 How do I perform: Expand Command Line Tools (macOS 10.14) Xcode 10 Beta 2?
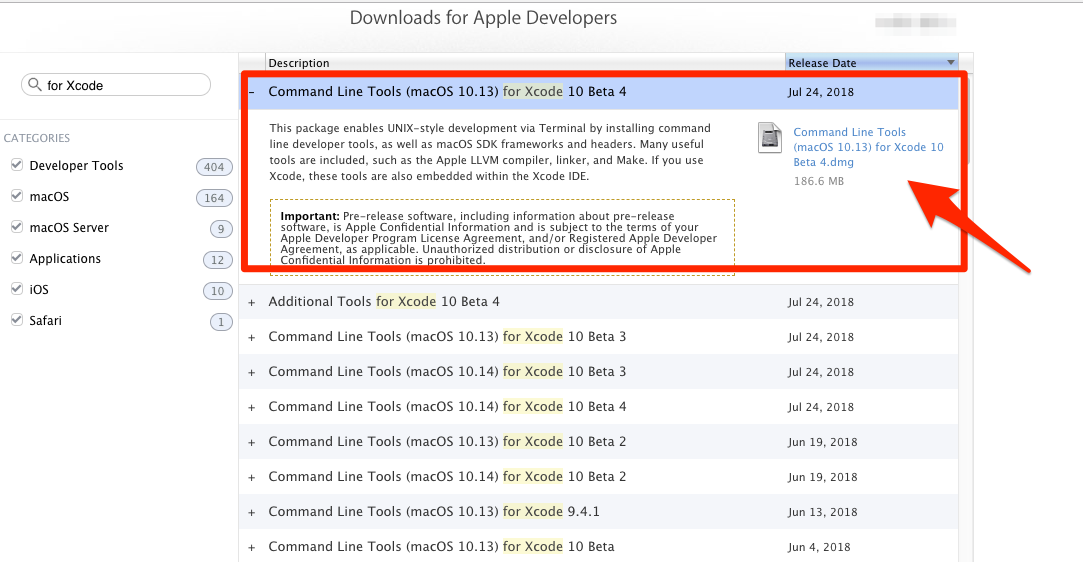(252, 478)
